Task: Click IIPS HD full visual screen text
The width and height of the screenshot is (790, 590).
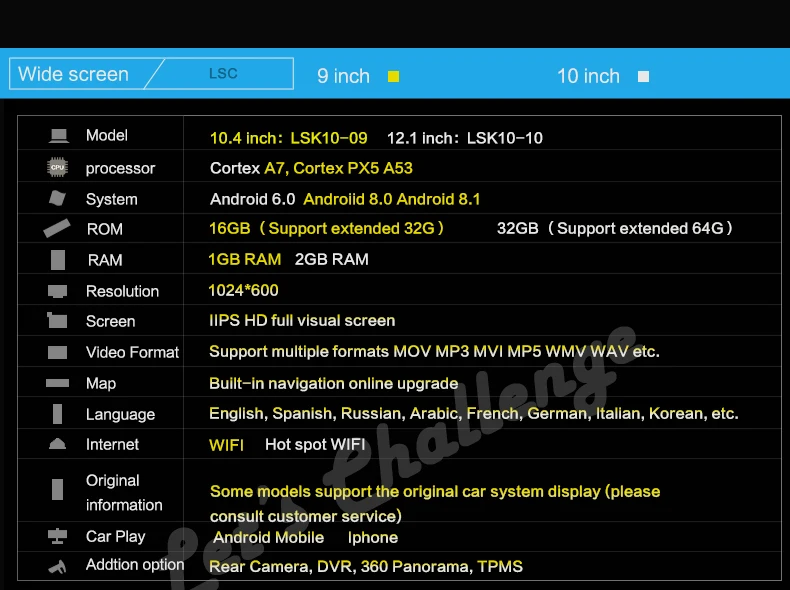Action: 302,320
